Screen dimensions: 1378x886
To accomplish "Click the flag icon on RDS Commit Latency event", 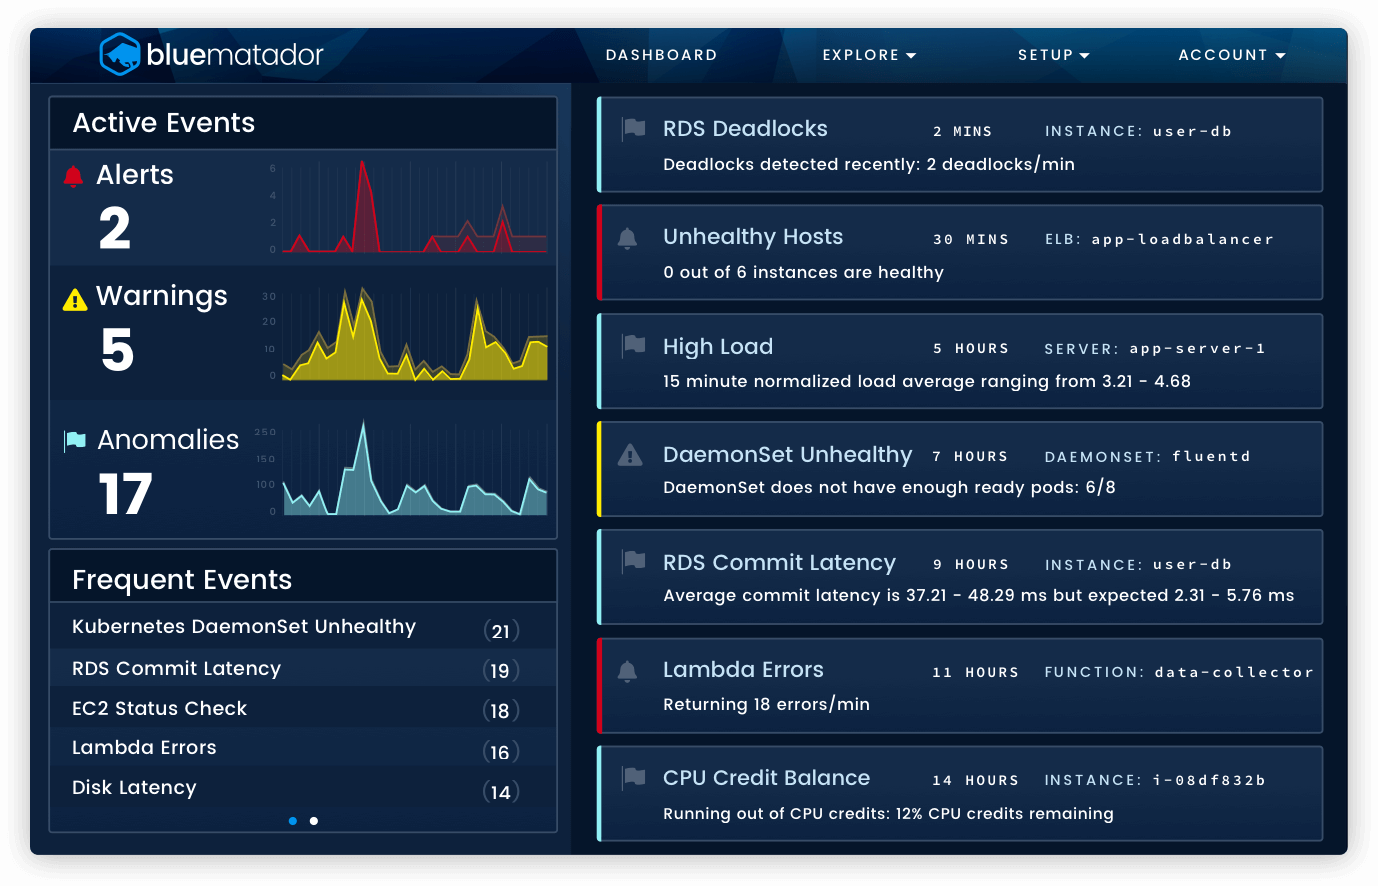I will click(634, 561).
